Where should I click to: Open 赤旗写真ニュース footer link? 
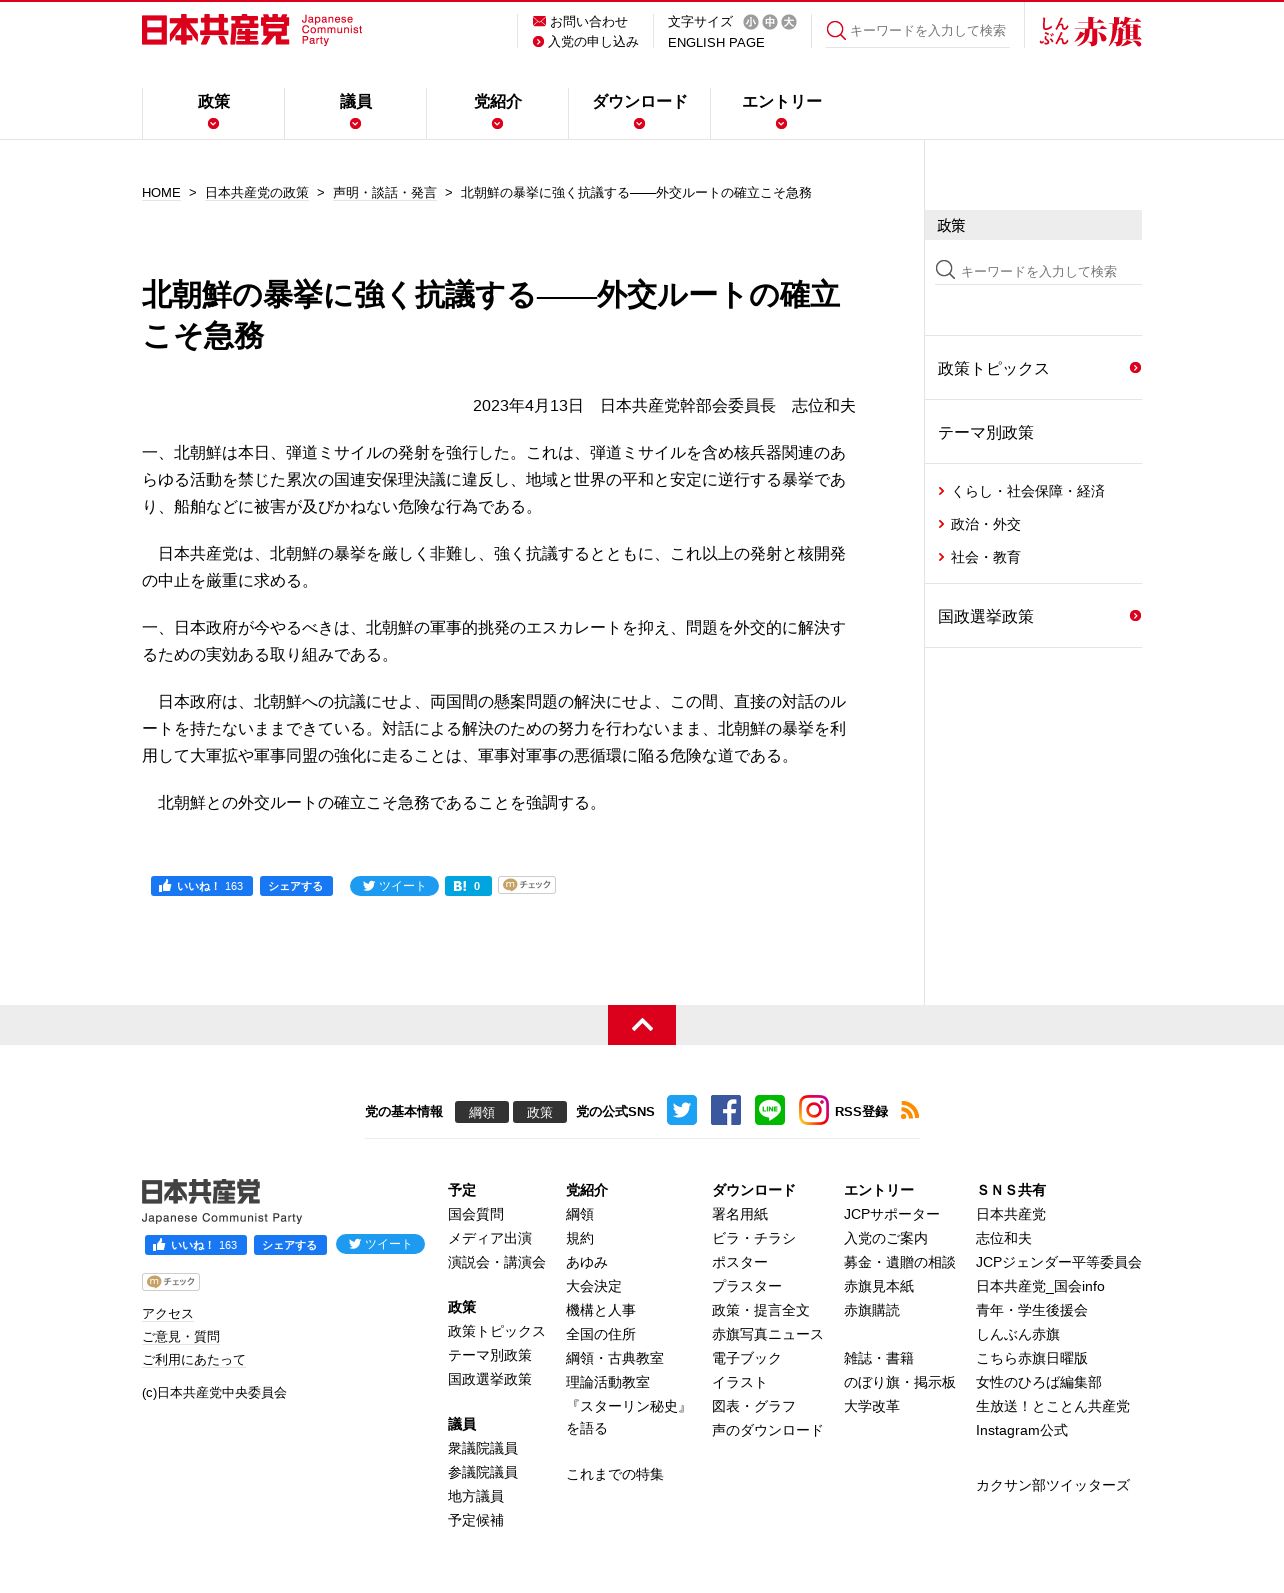pyautogui.click(x=768, y=1334)
